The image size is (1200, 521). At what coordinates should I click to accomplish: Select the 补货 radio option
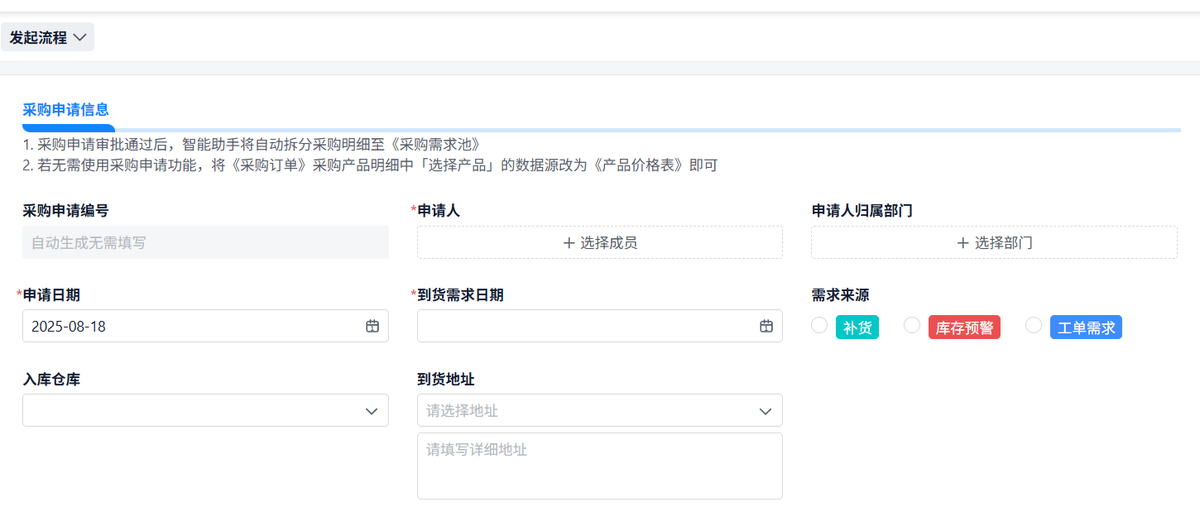point(819,326)
